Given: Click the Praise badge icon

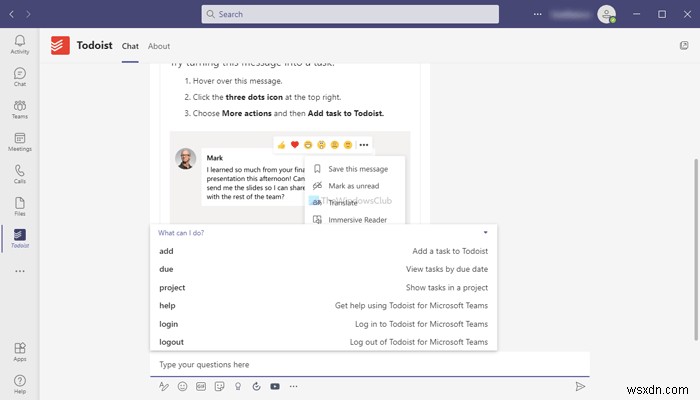Looking at the screenshot, I should coord(238,387).
